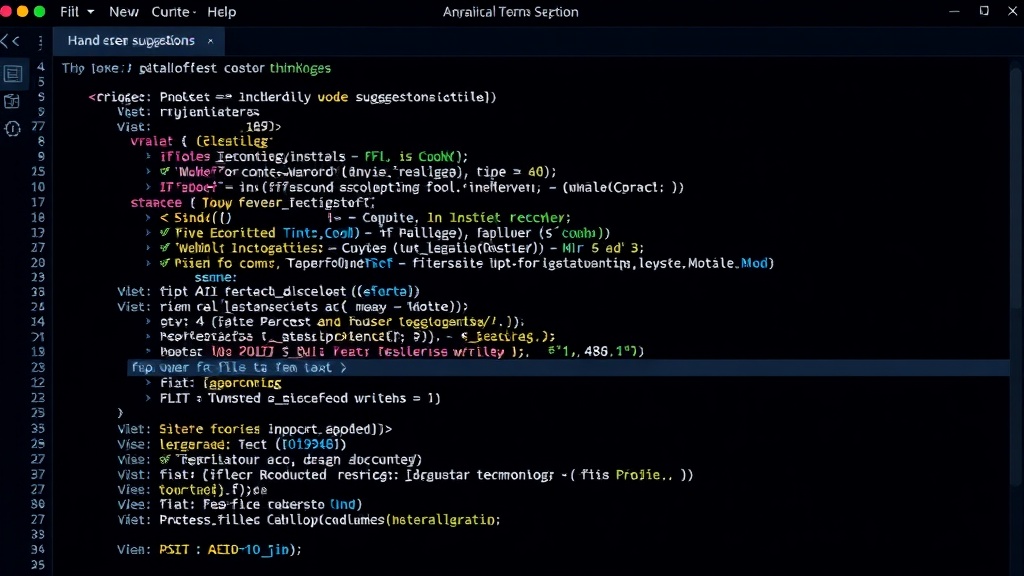Viewport: 1024px width, 576px height.
Task: Click the red traffic light button
Action: pyautogui.click(x=5, y=11)
